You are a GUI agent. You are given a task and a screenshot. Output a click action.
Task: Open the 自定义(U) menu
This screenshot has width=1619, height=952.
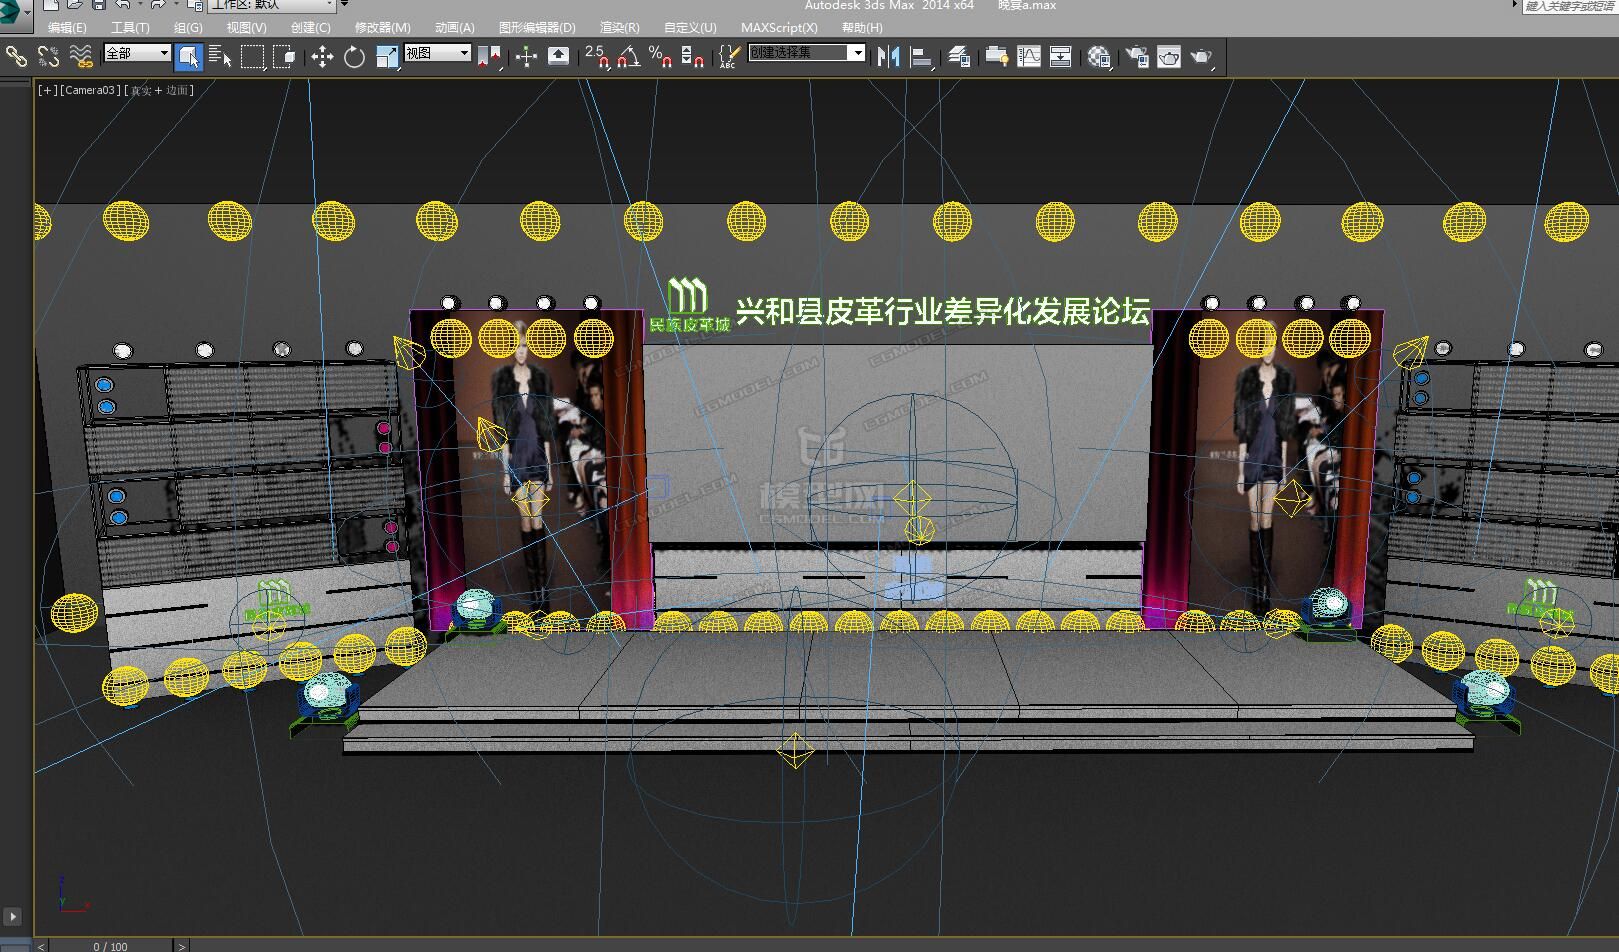click(x=690, y=28)
